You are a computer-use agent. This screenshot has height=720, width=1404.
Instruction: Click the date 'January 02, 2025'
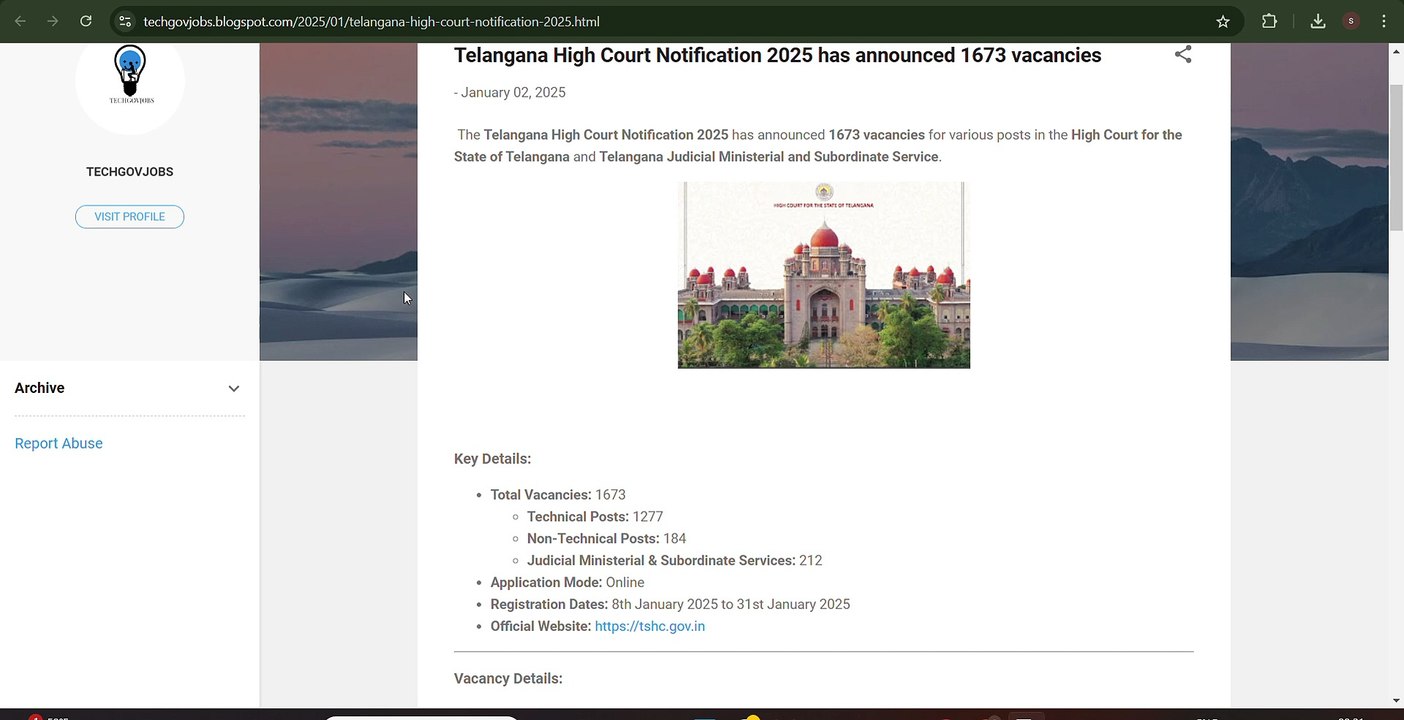click(x=513, y=92)
